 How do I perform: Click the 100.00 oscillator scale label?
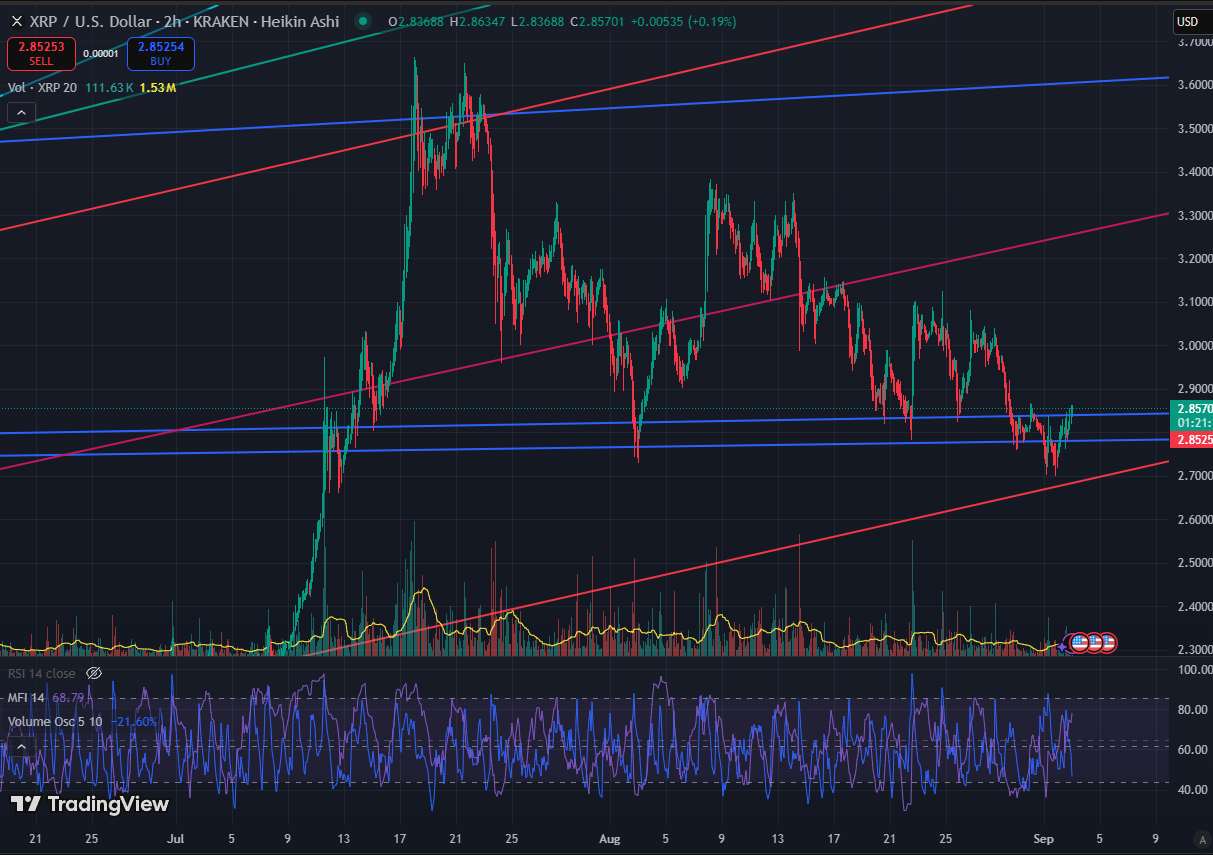tap(1193, 670)
